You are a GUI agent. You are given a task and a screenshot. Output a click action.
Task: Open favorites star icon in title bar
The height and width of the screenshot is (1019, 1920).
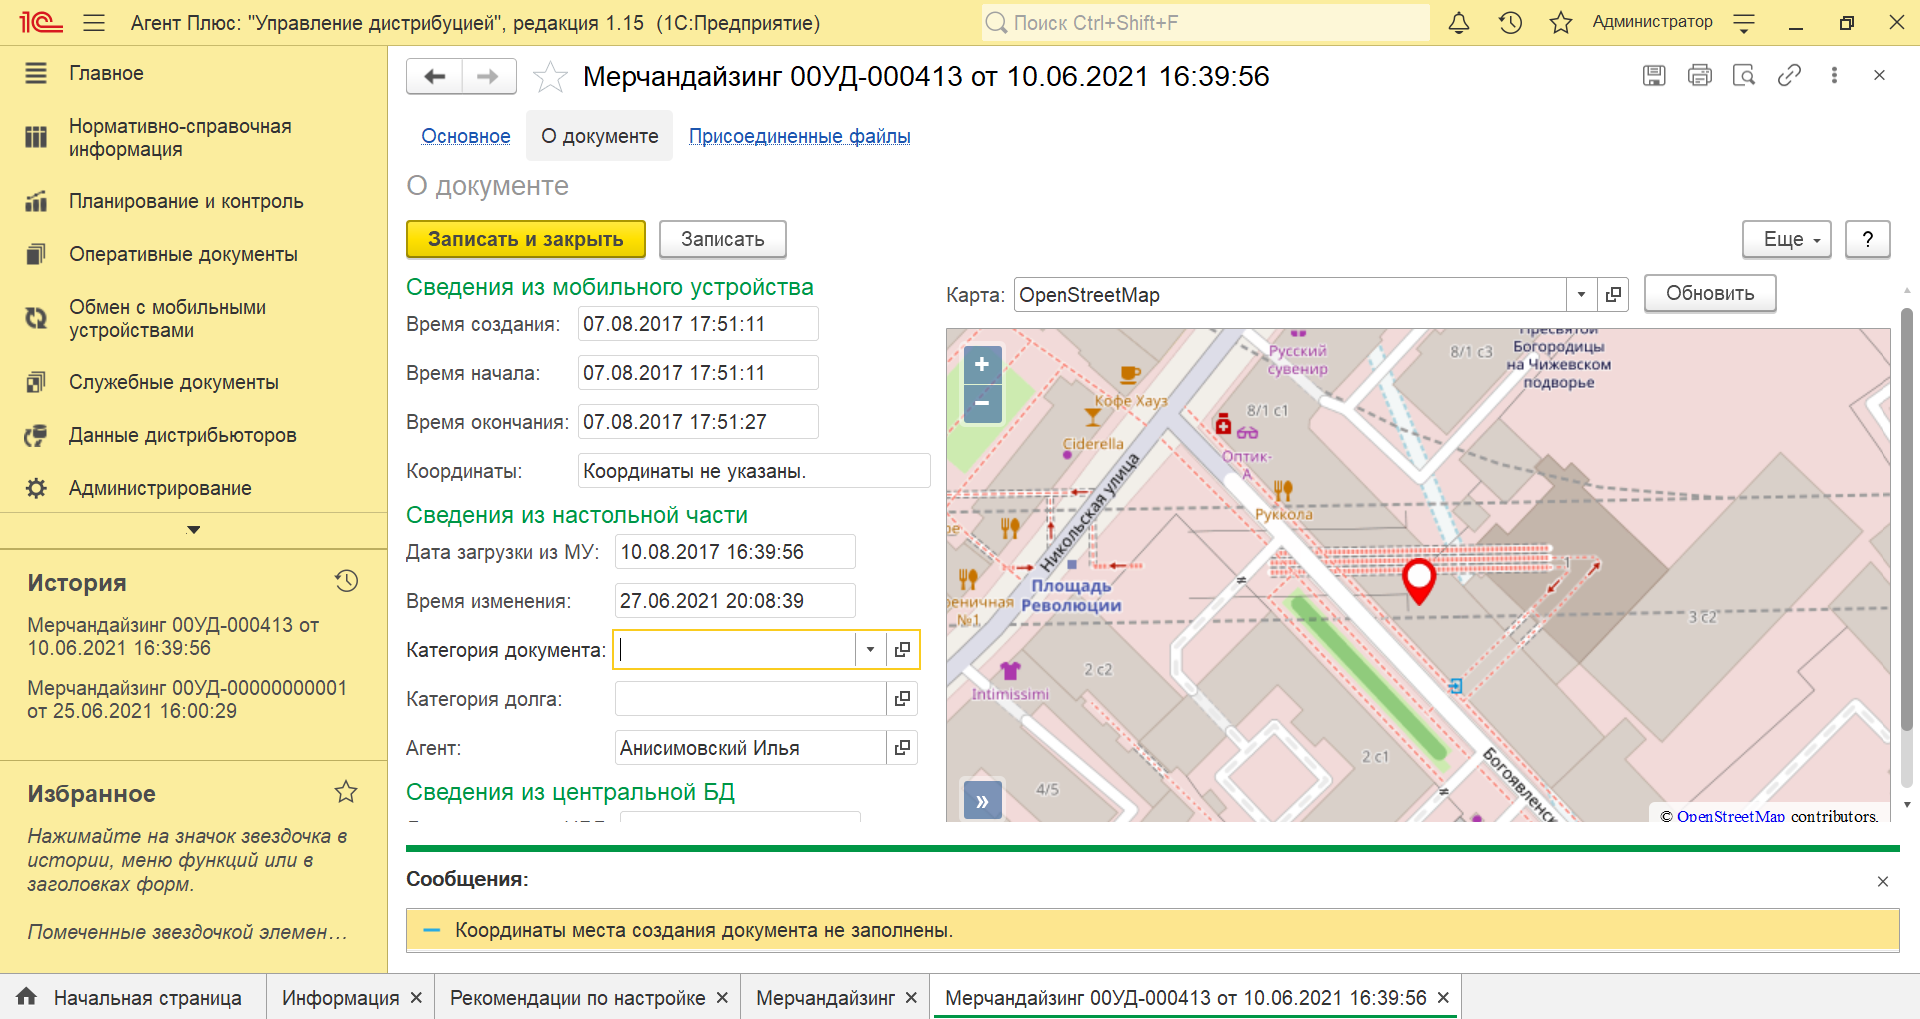pyautogui.click(x=1561, y=22)
